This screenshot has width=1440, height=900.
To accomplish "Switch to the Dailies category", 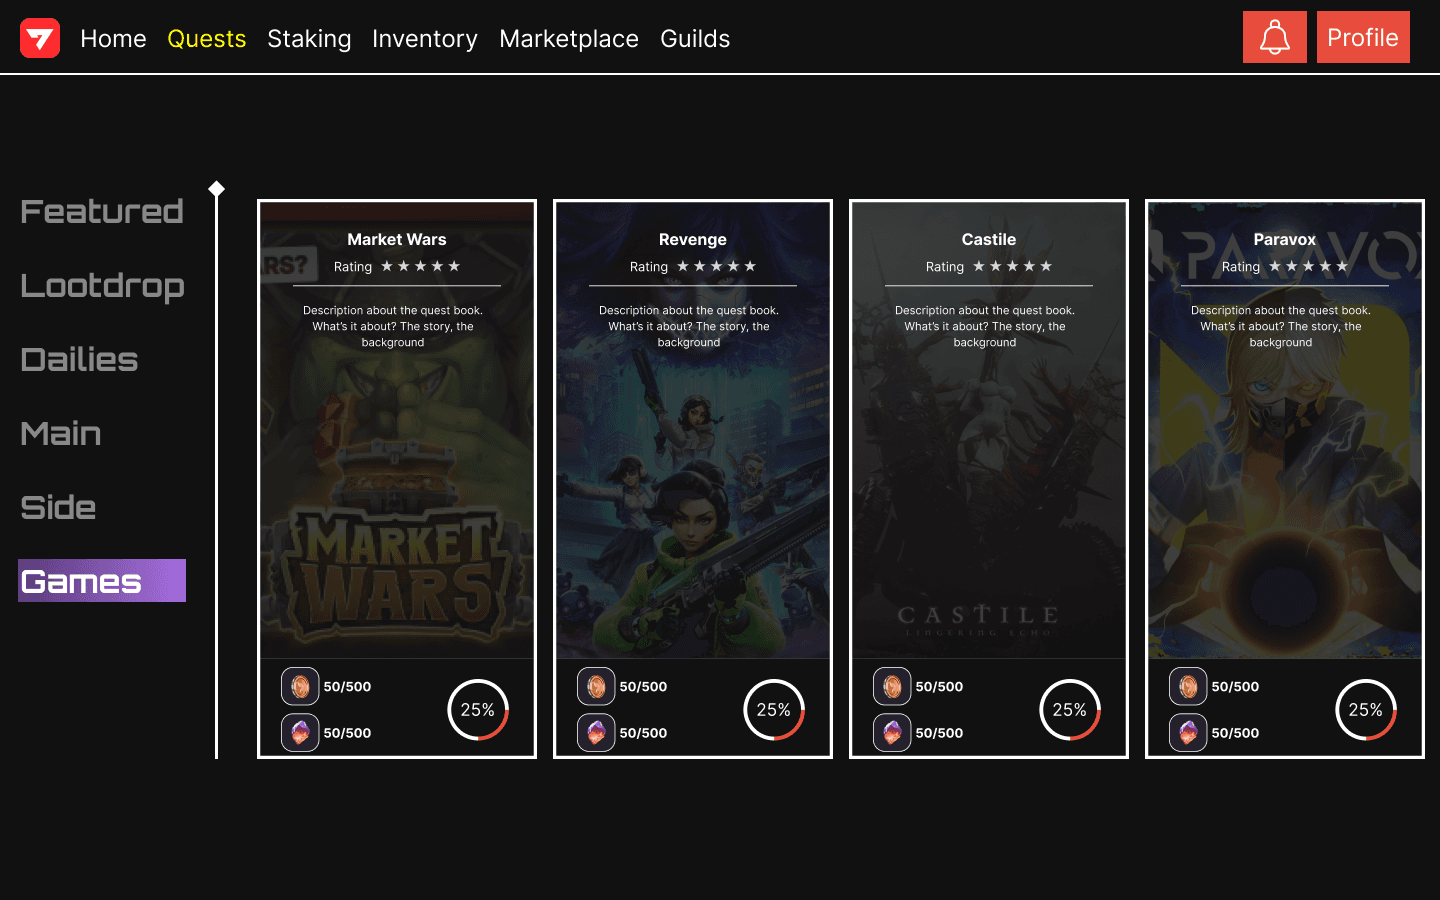I will [79, 359].
